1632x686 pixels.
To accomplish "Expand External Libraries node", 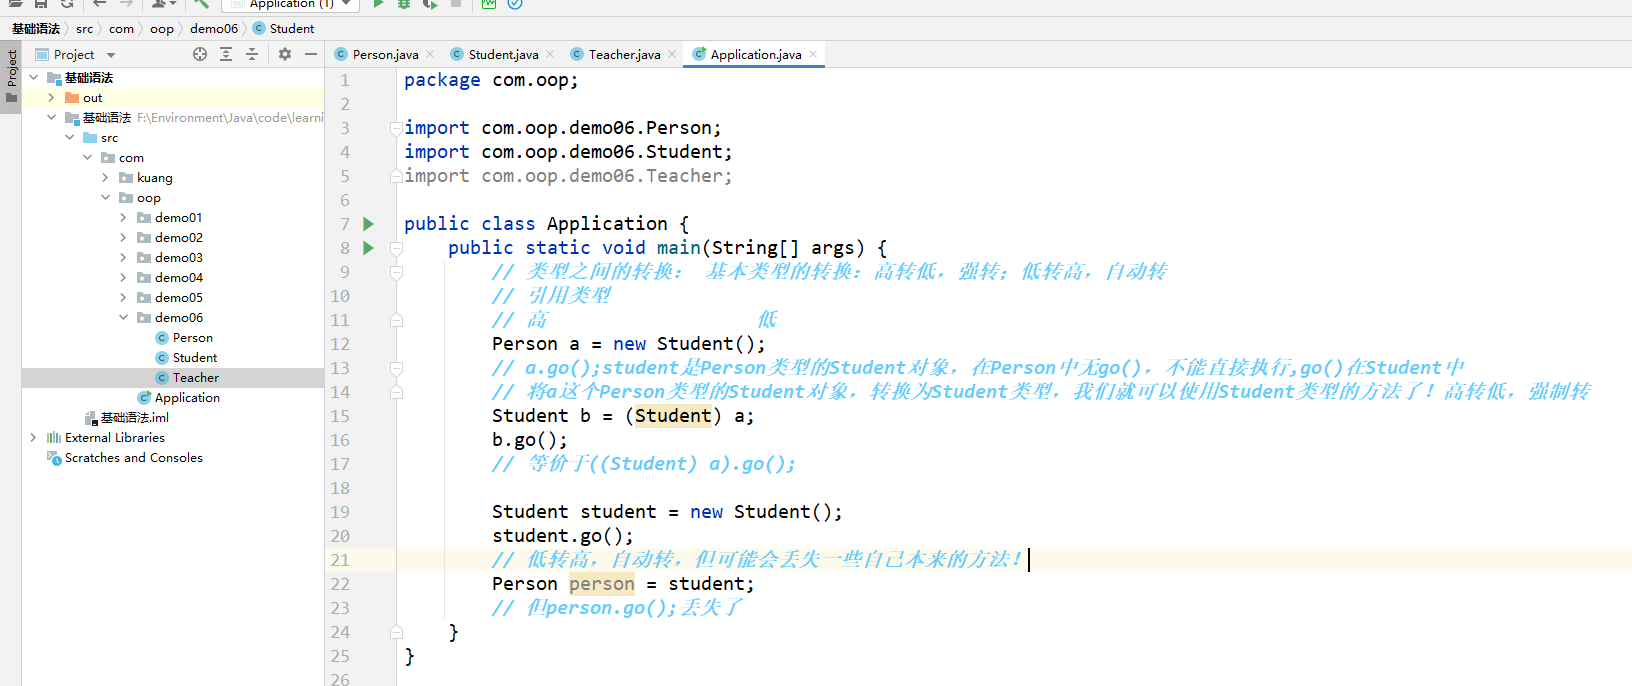I will coord(33,437).
